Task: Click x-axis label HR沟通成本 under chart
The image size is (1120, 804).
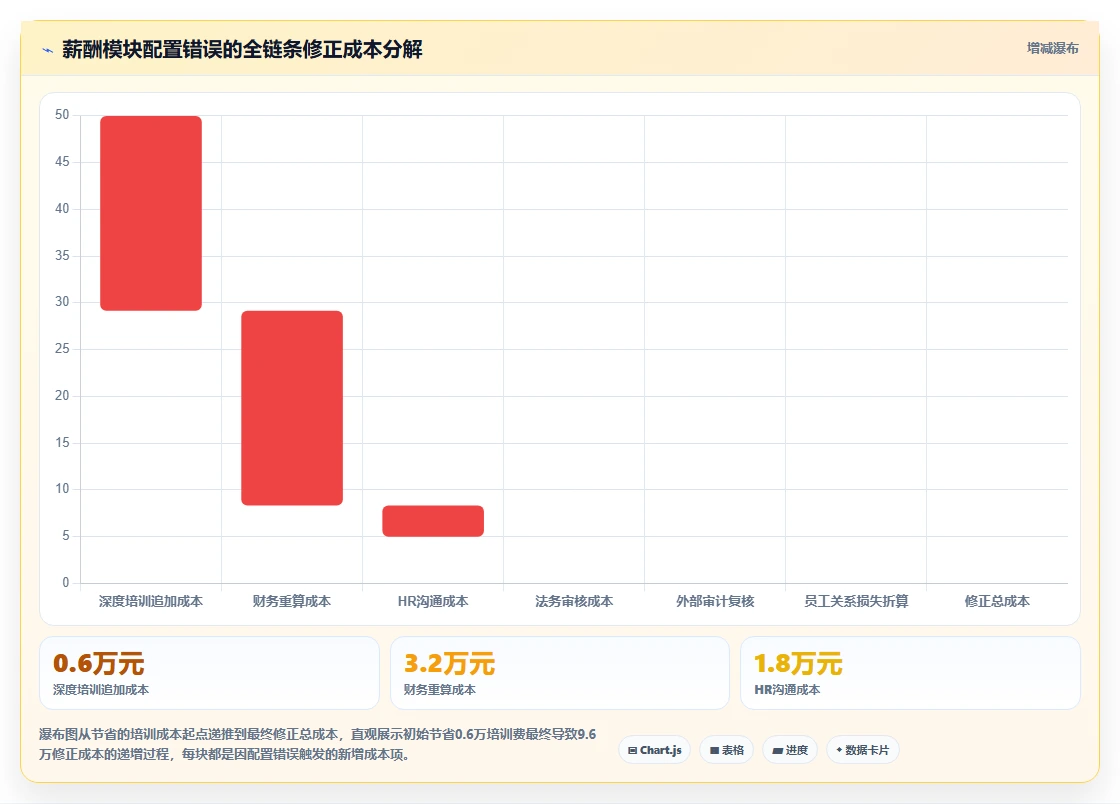Action: [433, 601]
